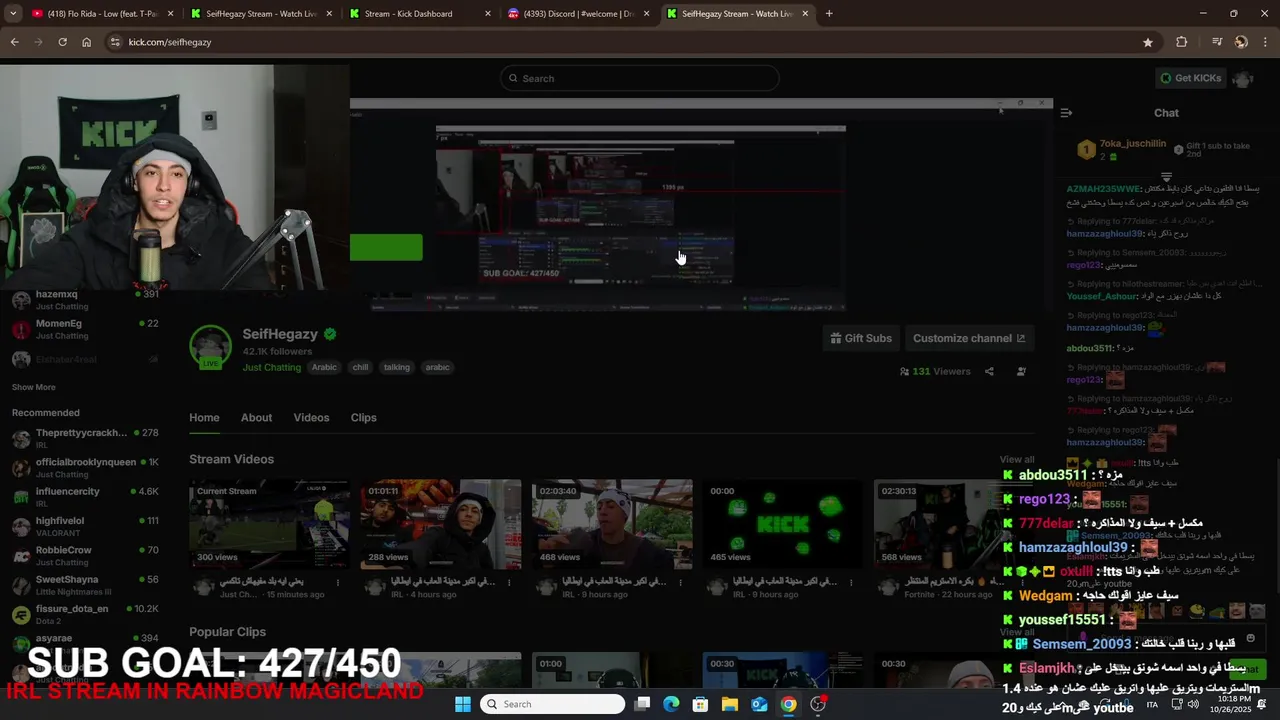Open Chrome media controls icon

pos(1216,42)
